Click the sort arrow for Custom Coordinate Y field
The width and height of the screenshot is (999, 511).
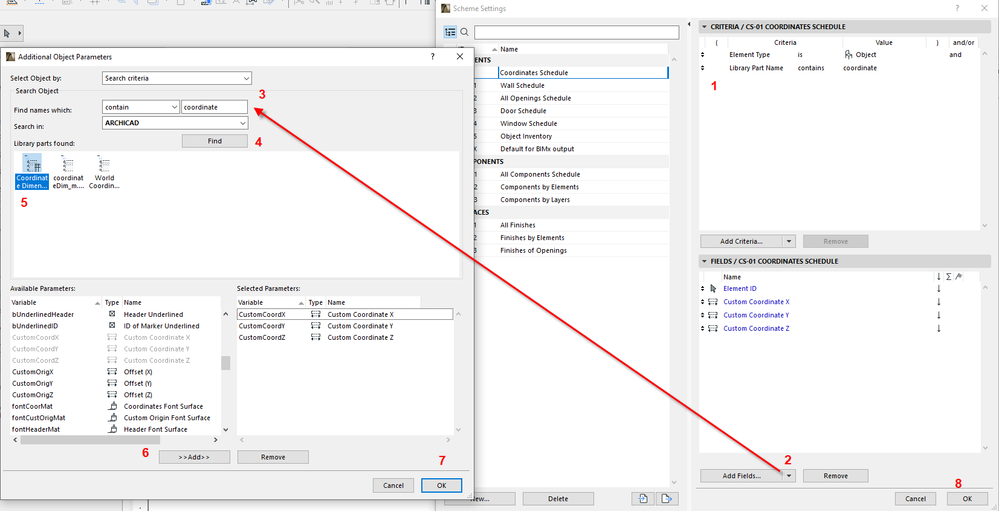(x=938, y=315)
